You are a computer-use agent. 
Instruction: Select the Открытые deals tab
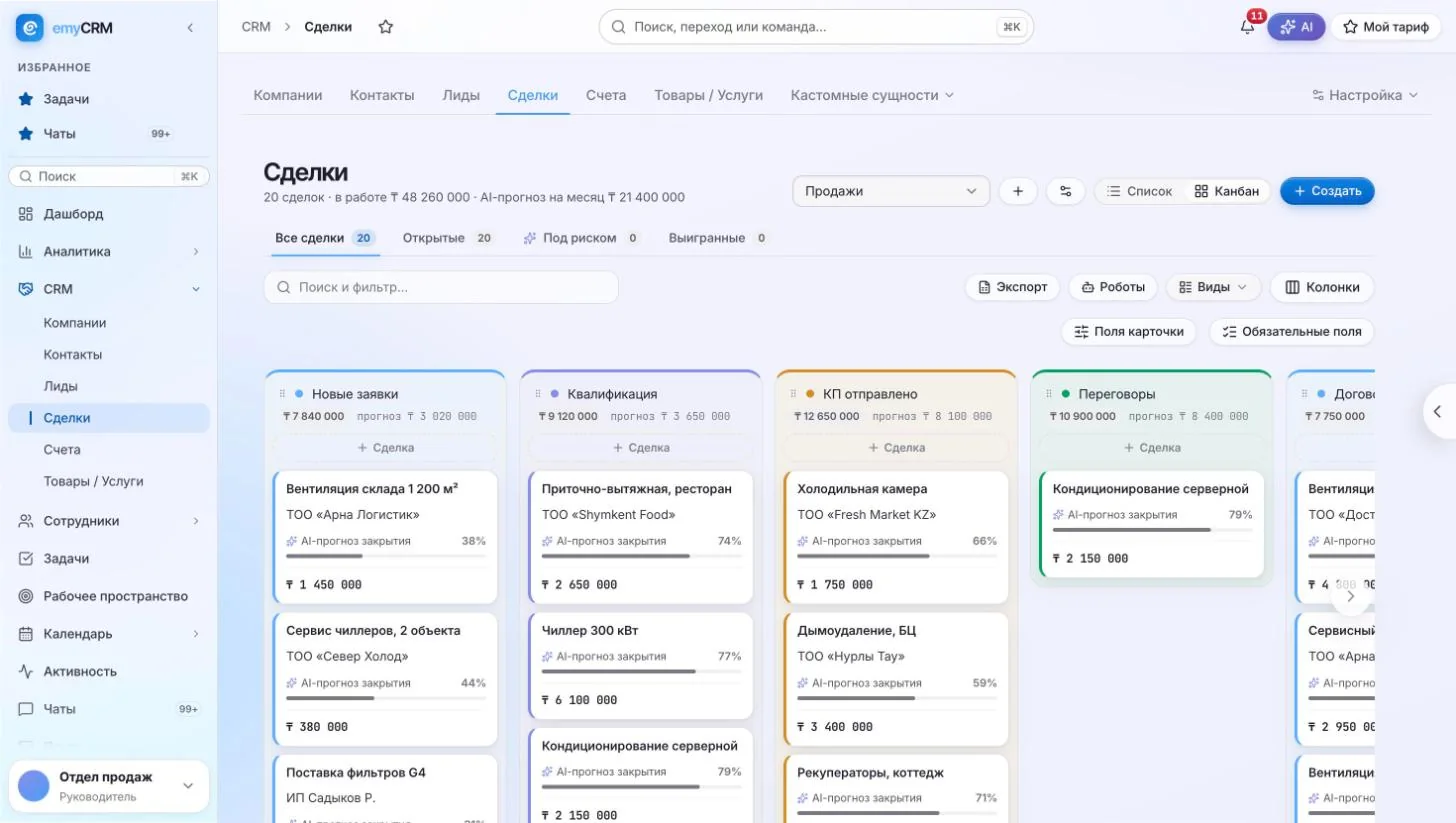tap(448, 238)
